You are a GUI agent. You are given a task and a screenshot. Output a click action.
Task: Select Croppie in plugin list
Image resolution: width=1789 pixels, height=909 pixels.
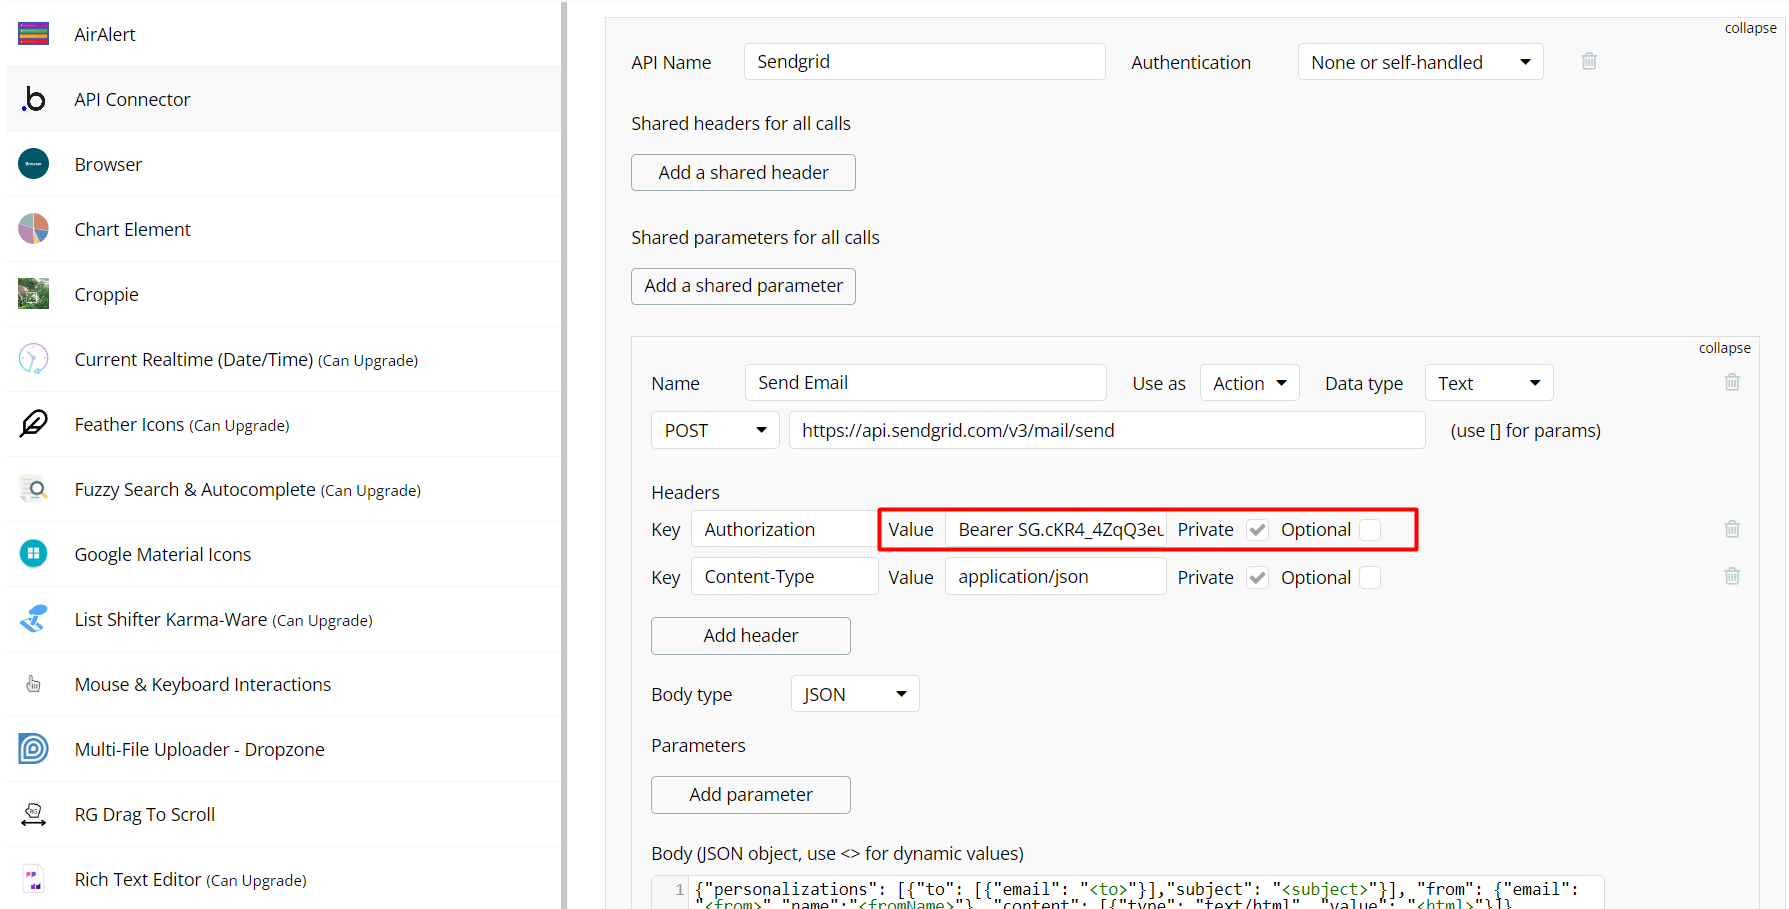tap(284, 294)
